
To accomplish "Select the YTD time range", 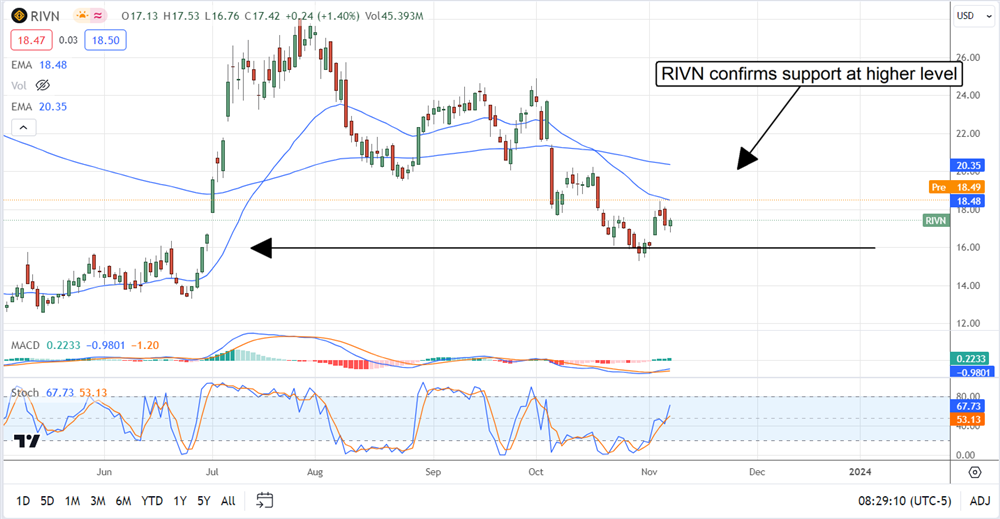I will 152,499.
